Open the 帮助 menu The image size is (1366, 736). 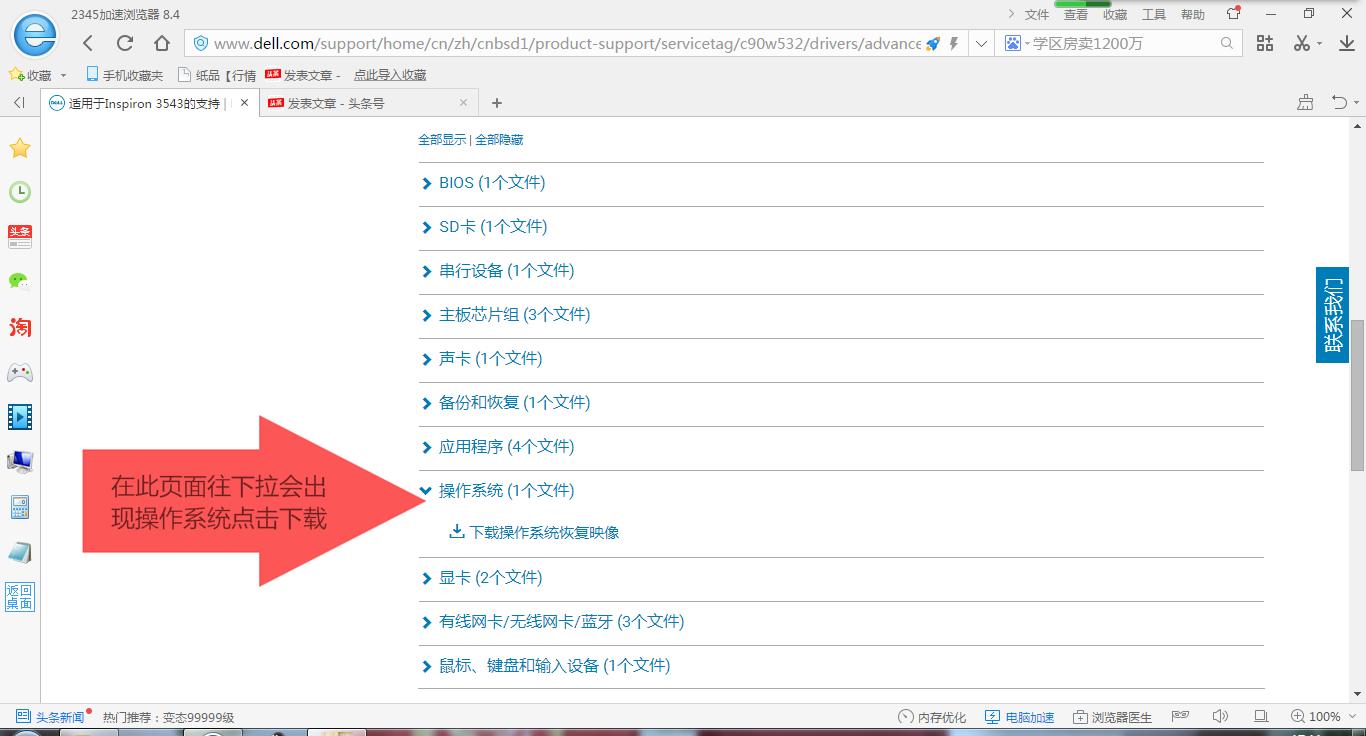click(1193, 14)
